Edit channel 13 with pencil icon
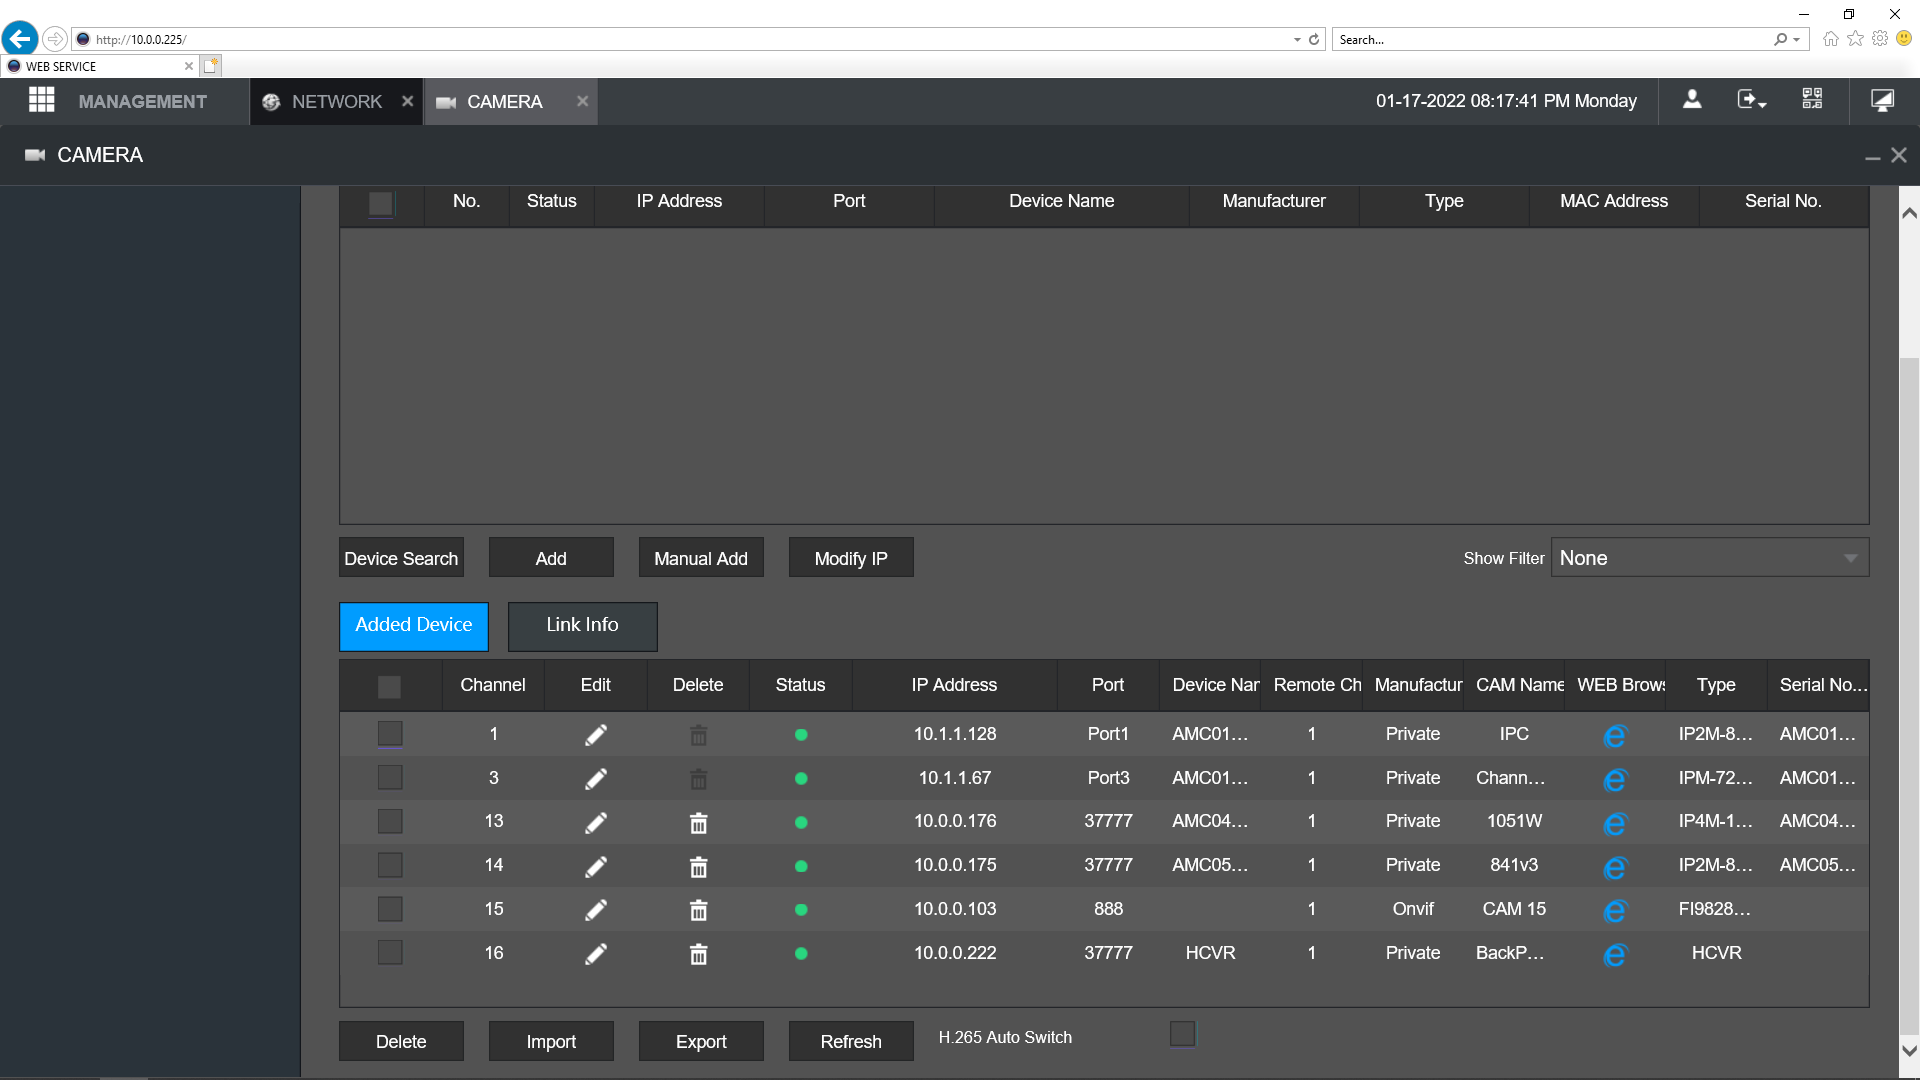This screenshot has height=1080, width=1920. coord(596,823)
